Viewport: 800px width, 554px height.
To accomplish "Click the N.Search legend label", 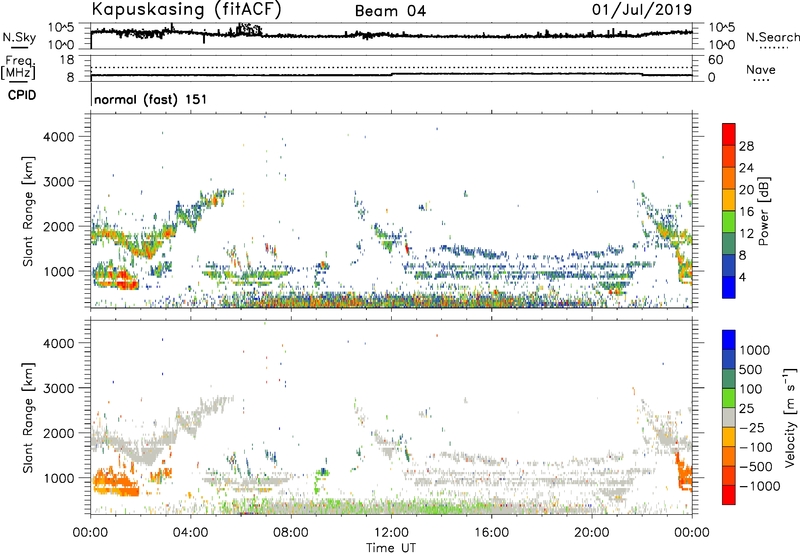I will (x=773, y=37).
